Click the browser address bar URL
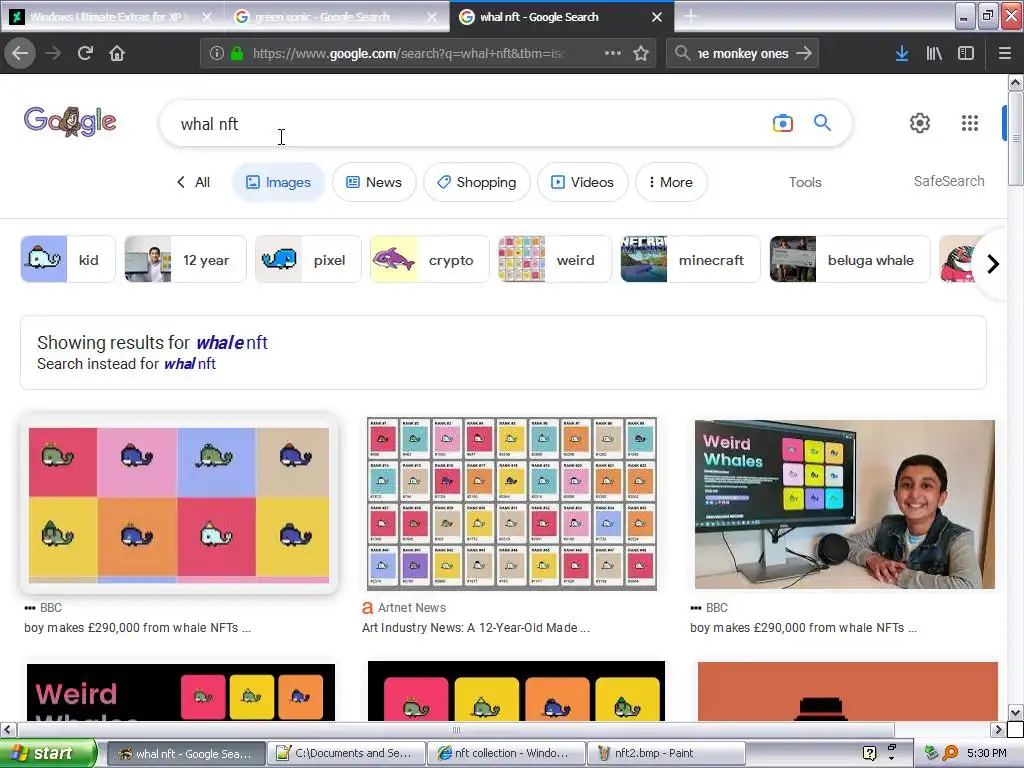The image size is (1024, 768). click(409, 54)
